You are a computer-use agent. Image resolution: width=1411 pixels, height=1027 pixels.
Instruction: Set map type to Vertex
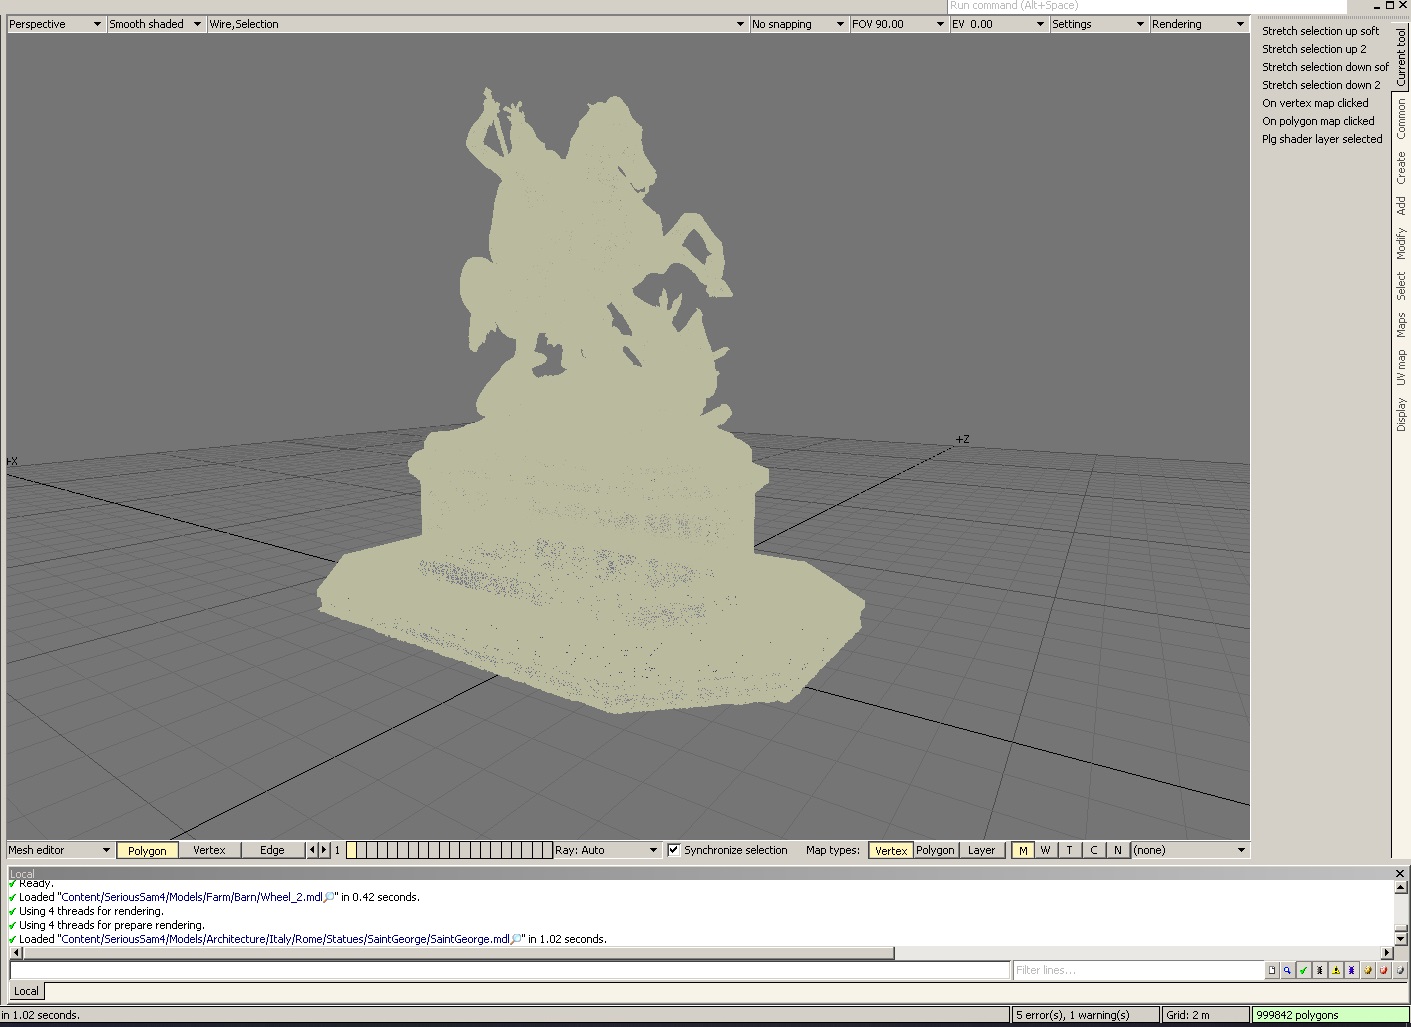pyautogui.click(x=890, y=851)
